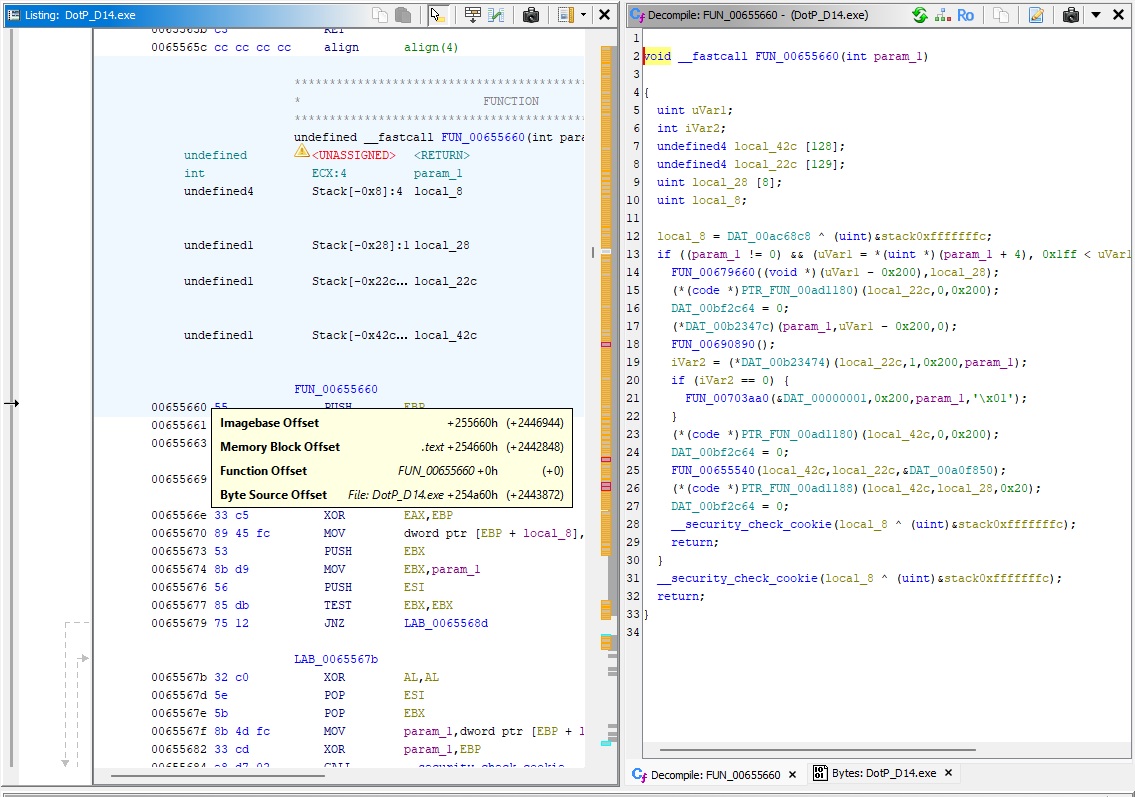Image resolution: width=1135 pixels, height=797 pixels.
Task: Open the Decompile panel's dropdown menu arrow
Action: 1096,15
